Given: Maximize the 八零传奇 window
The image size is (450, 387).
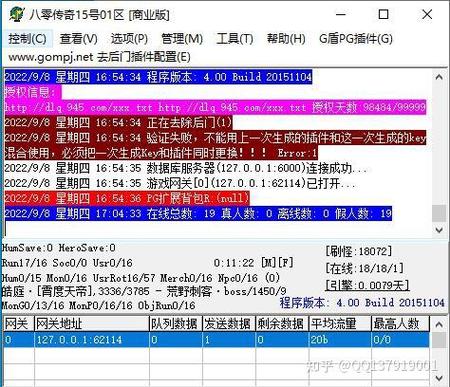Looking at the screenshot, I should click(383, 14).
